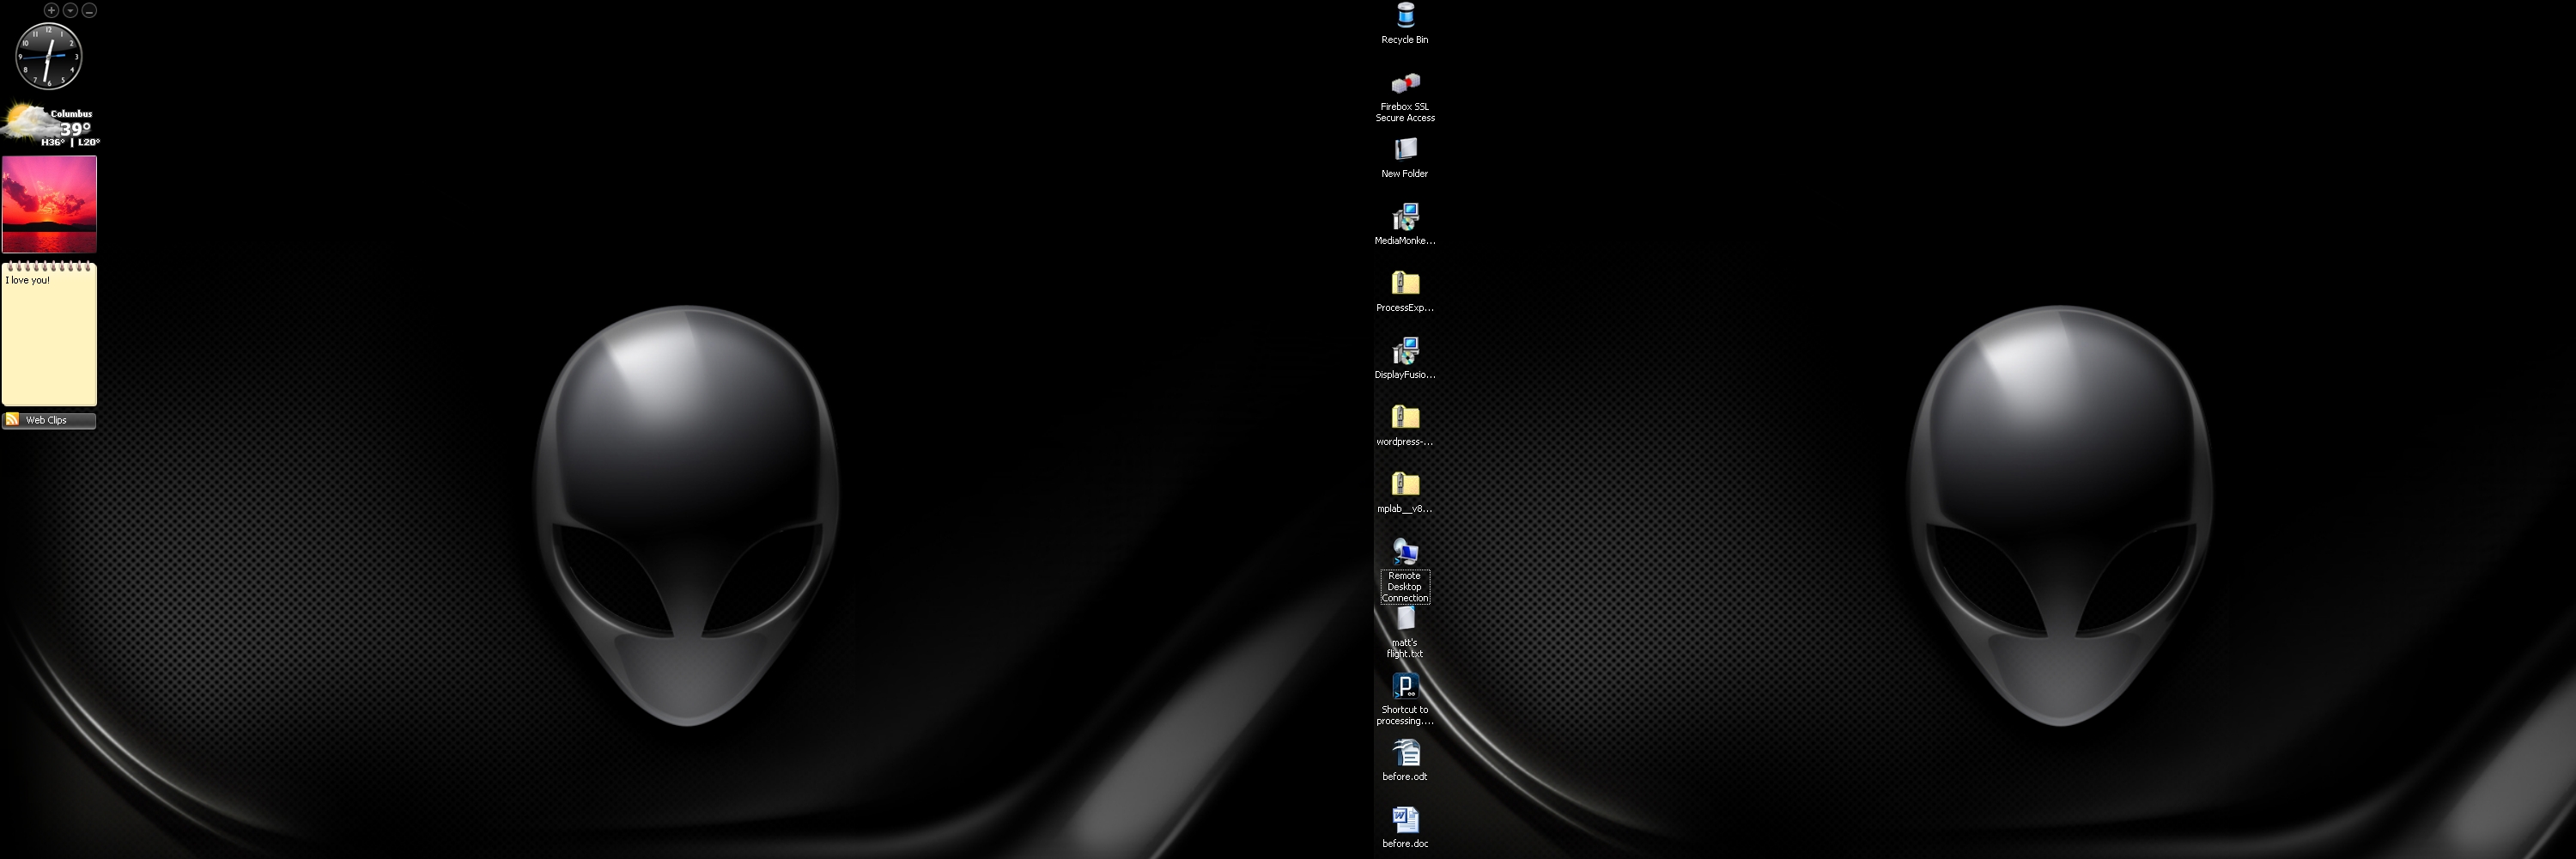
Task: Click the Firebox SSL Secure Access icon
Action: tap(1405, 84)
